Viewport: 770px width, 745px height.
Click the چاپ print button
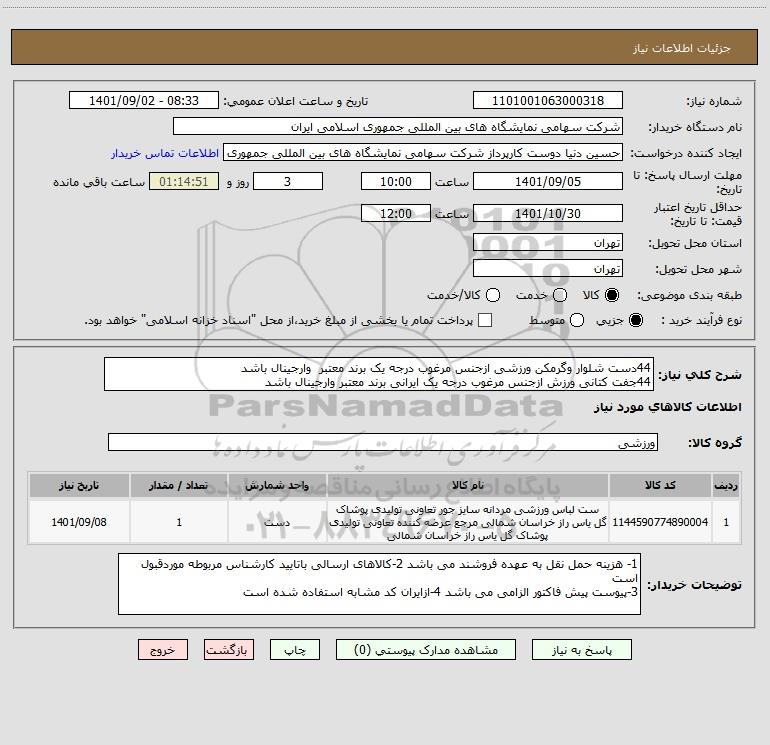click(x=295, y=650)
